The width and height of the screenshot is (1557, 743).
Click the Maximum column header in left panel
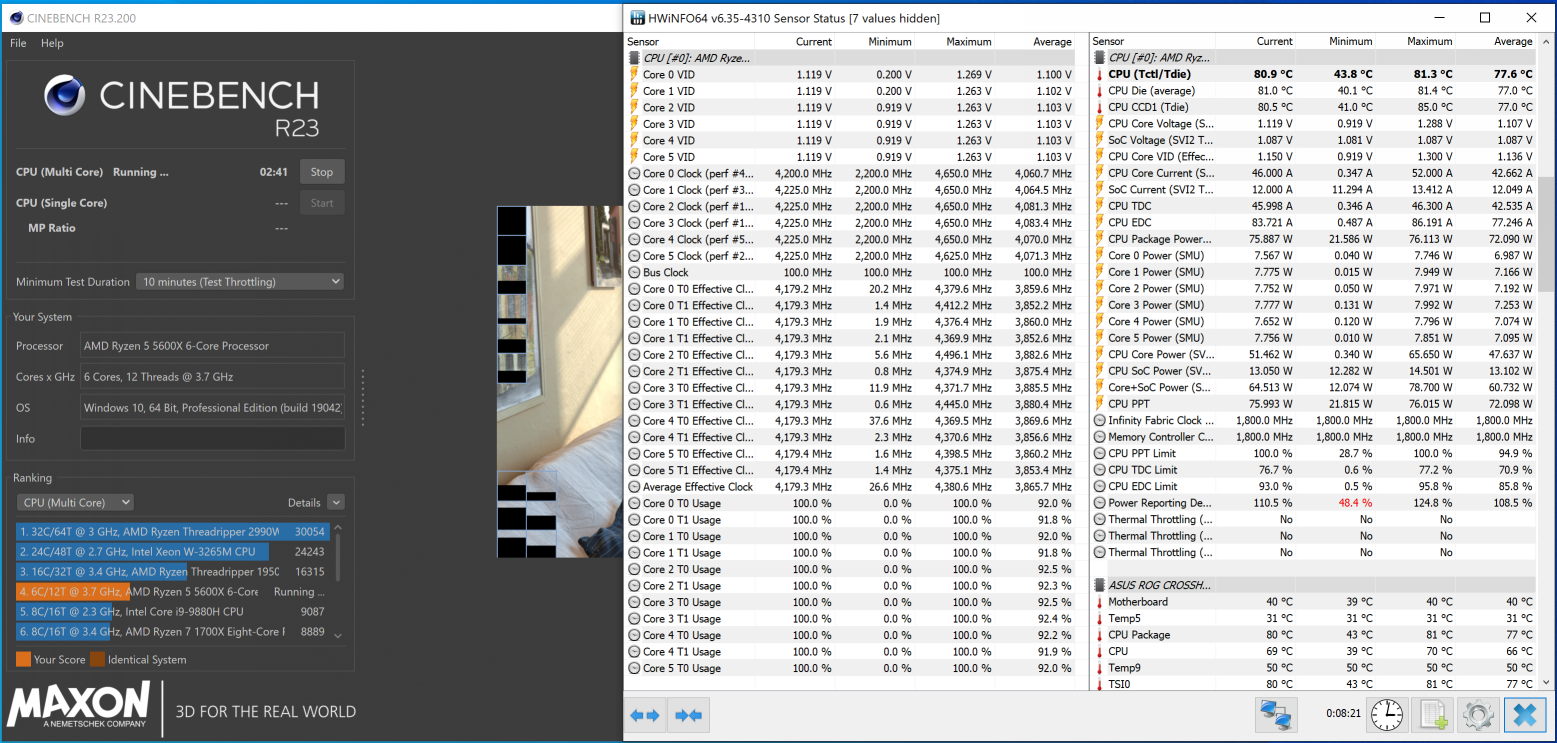click(968, 41)
